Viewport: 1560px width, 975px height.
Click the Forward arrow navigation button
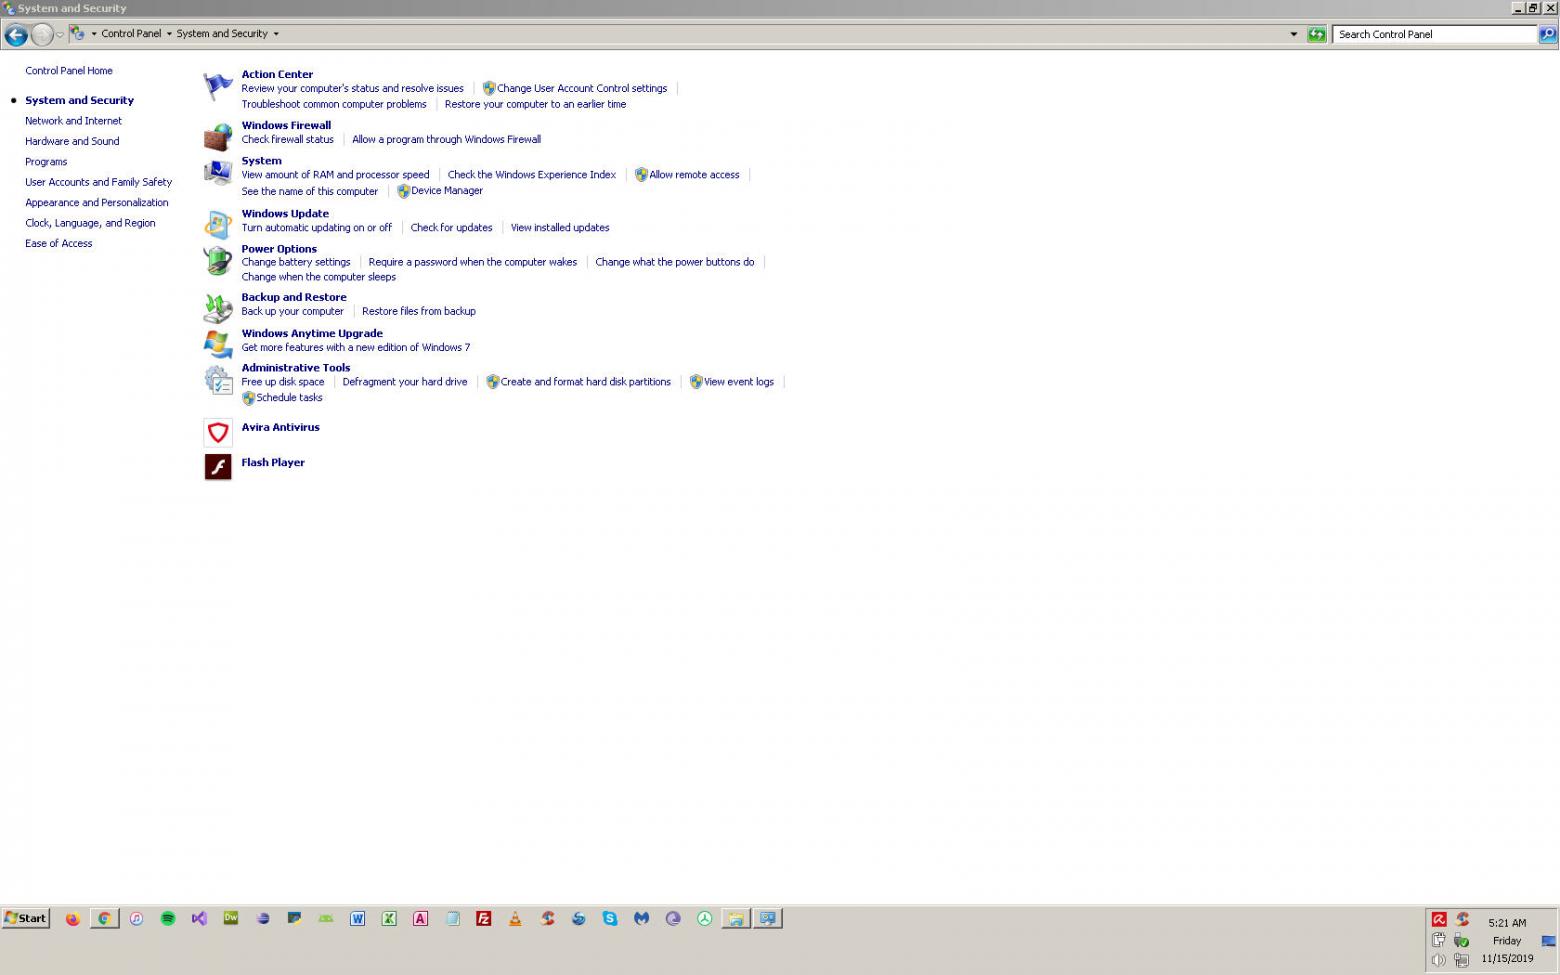pos(41,35)
